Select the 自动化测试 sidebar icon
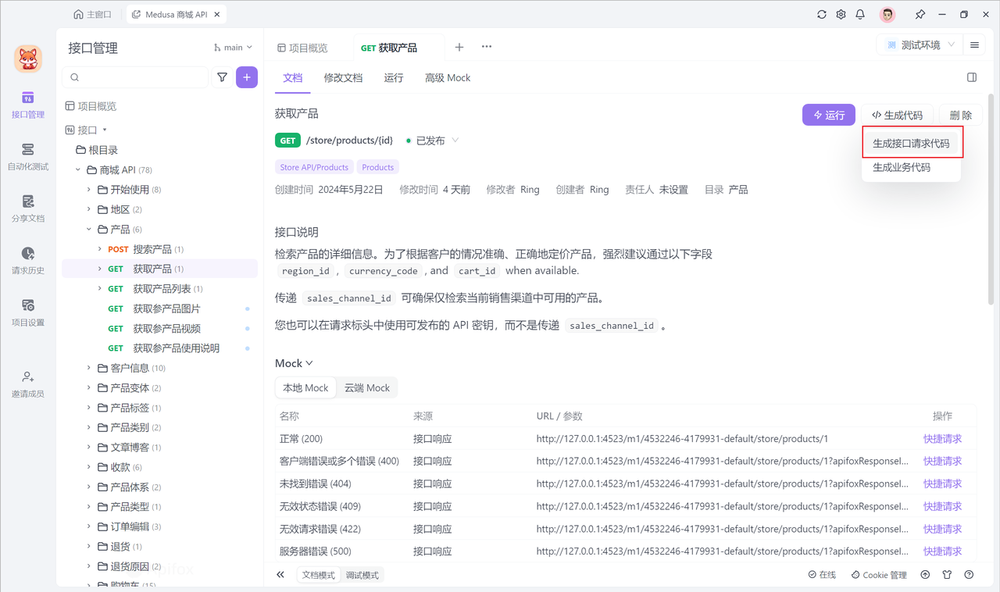Image resolution: width=1000 pixels, height=592 pixels. pyautogui.click(x=28, y=156)
